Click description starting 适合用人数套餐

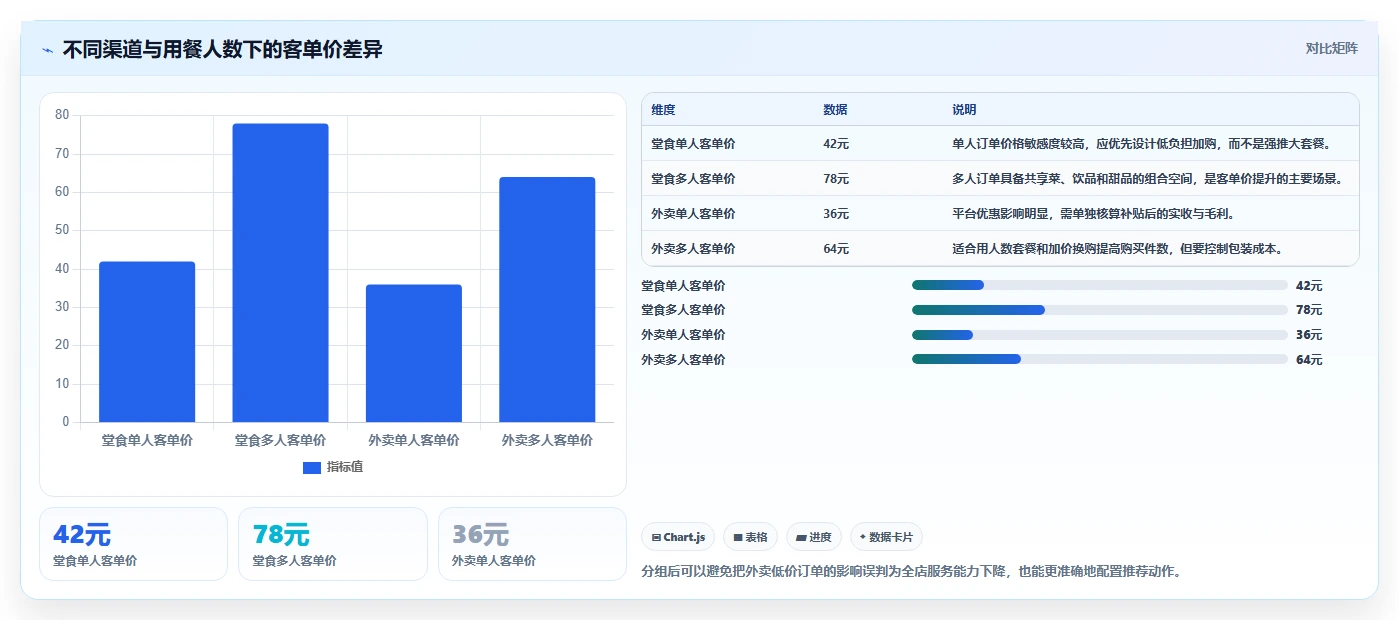coord(1117,249)
